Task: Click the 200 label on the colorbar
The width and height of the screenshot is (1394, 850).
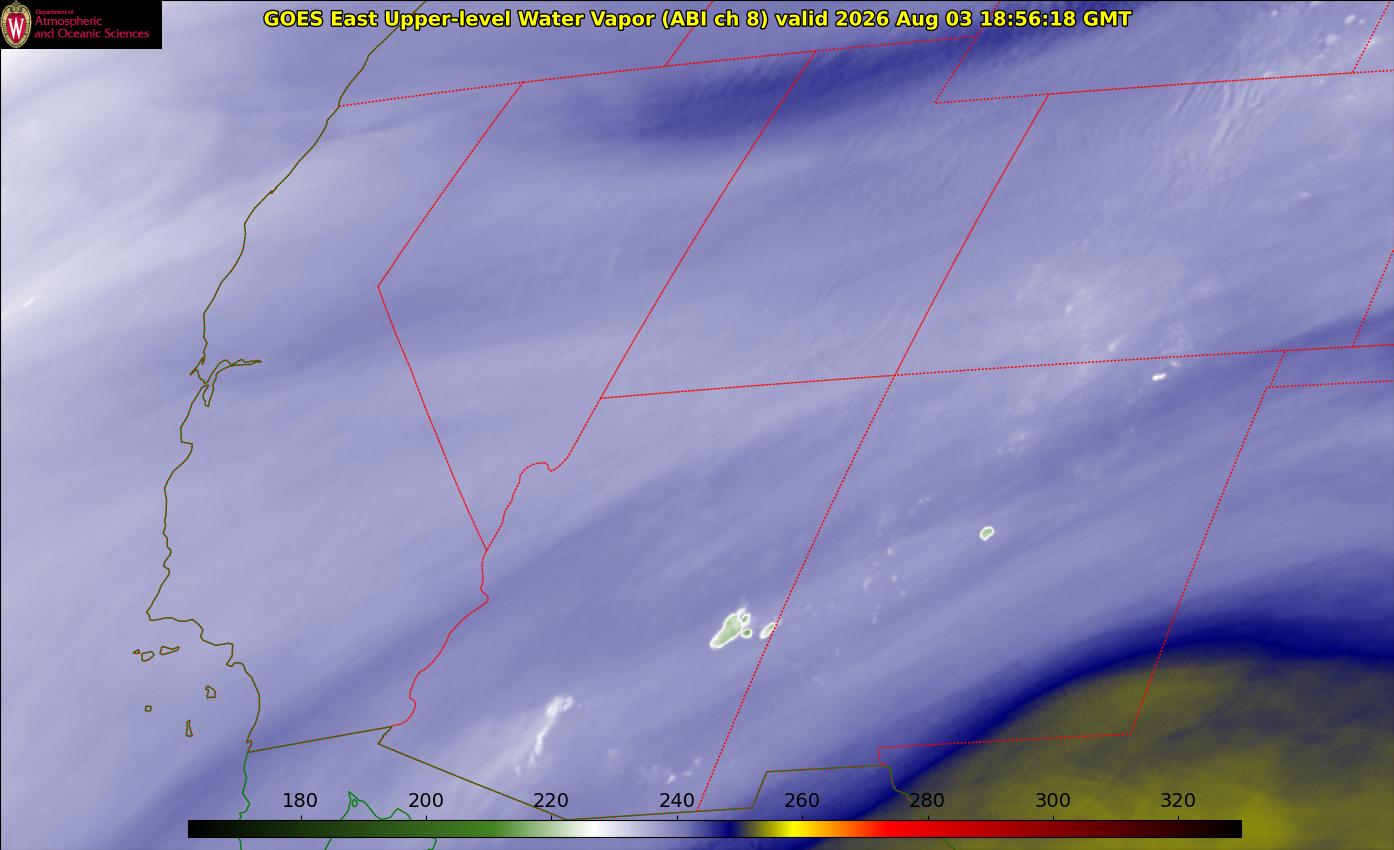Action: (426, 800)
